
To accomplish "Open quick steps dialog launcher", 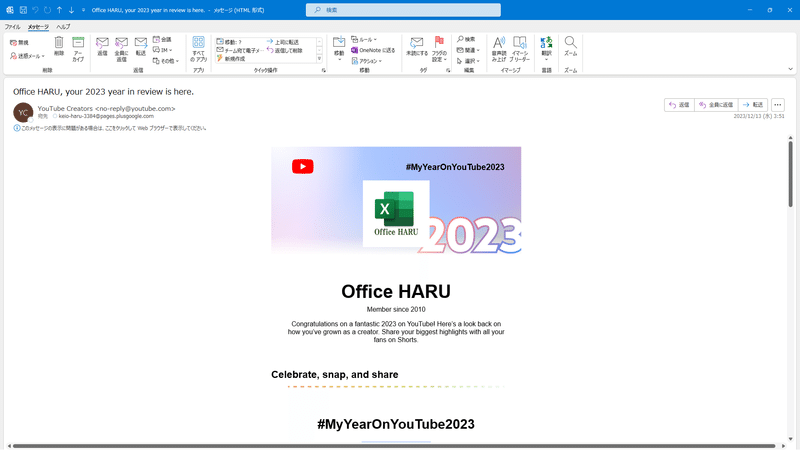I will (323, 70).
